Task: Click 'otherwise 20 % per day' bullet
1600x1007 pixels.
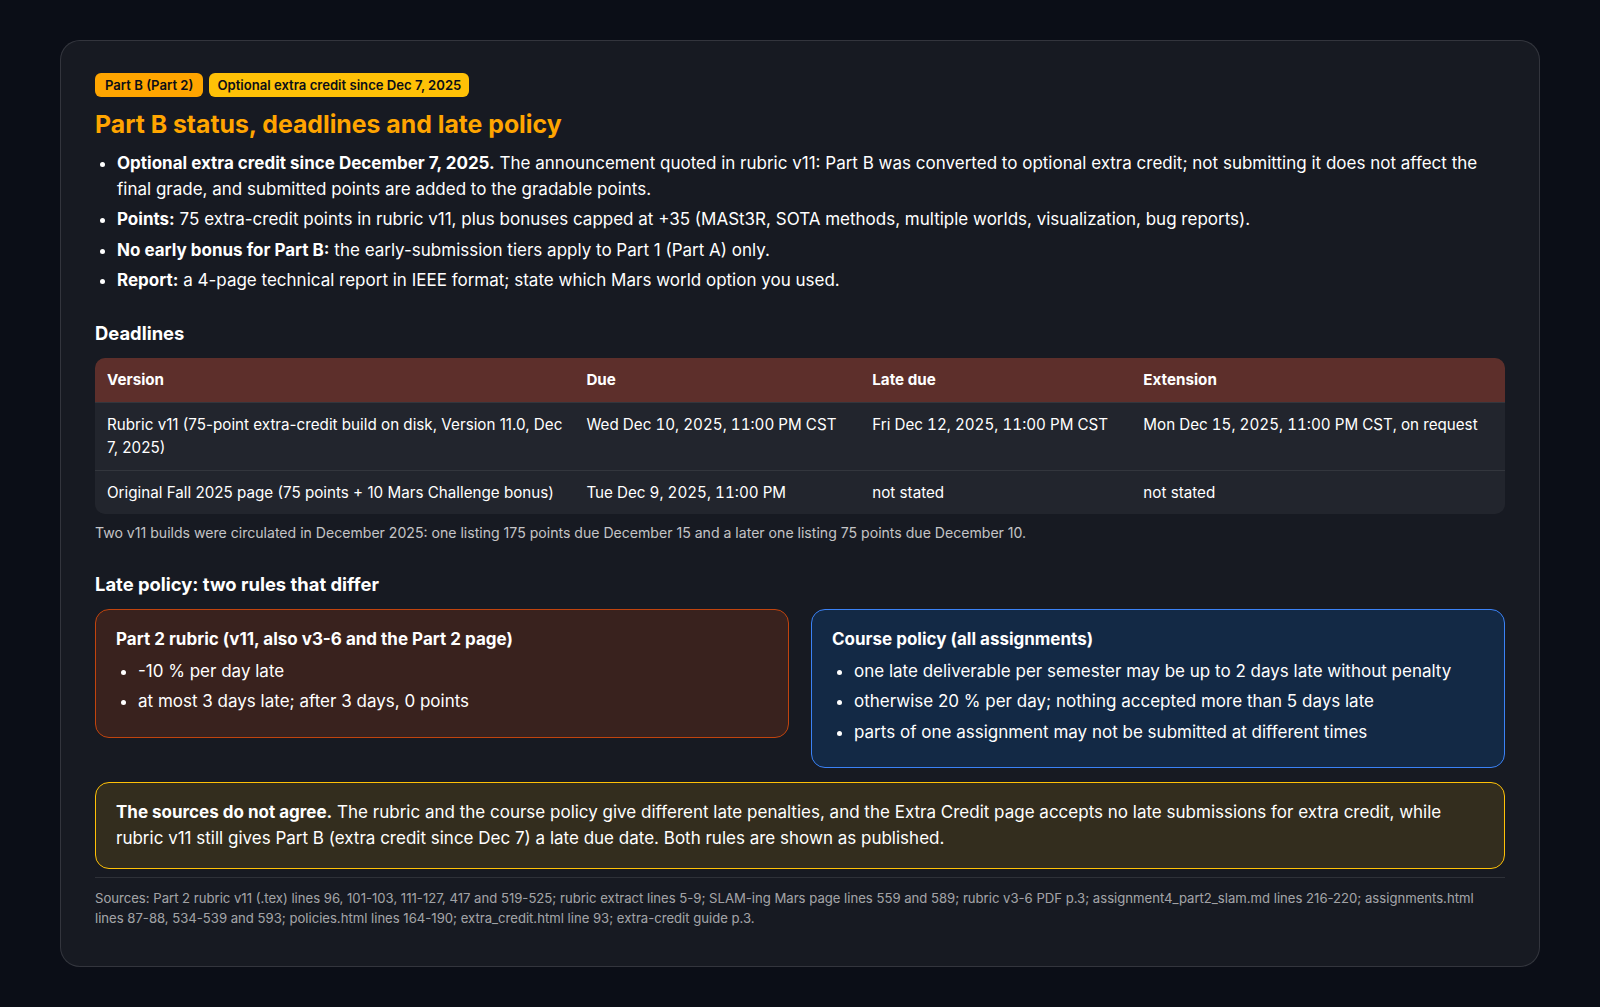Action: coord(1114,701)
